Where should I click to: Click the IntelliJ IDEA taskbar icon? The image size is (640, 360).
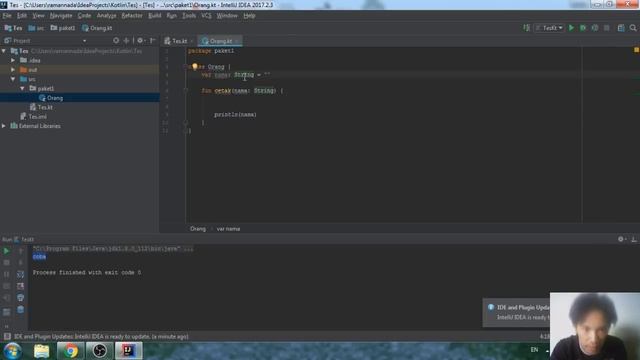pyautogui.click(x=129, y=351)
